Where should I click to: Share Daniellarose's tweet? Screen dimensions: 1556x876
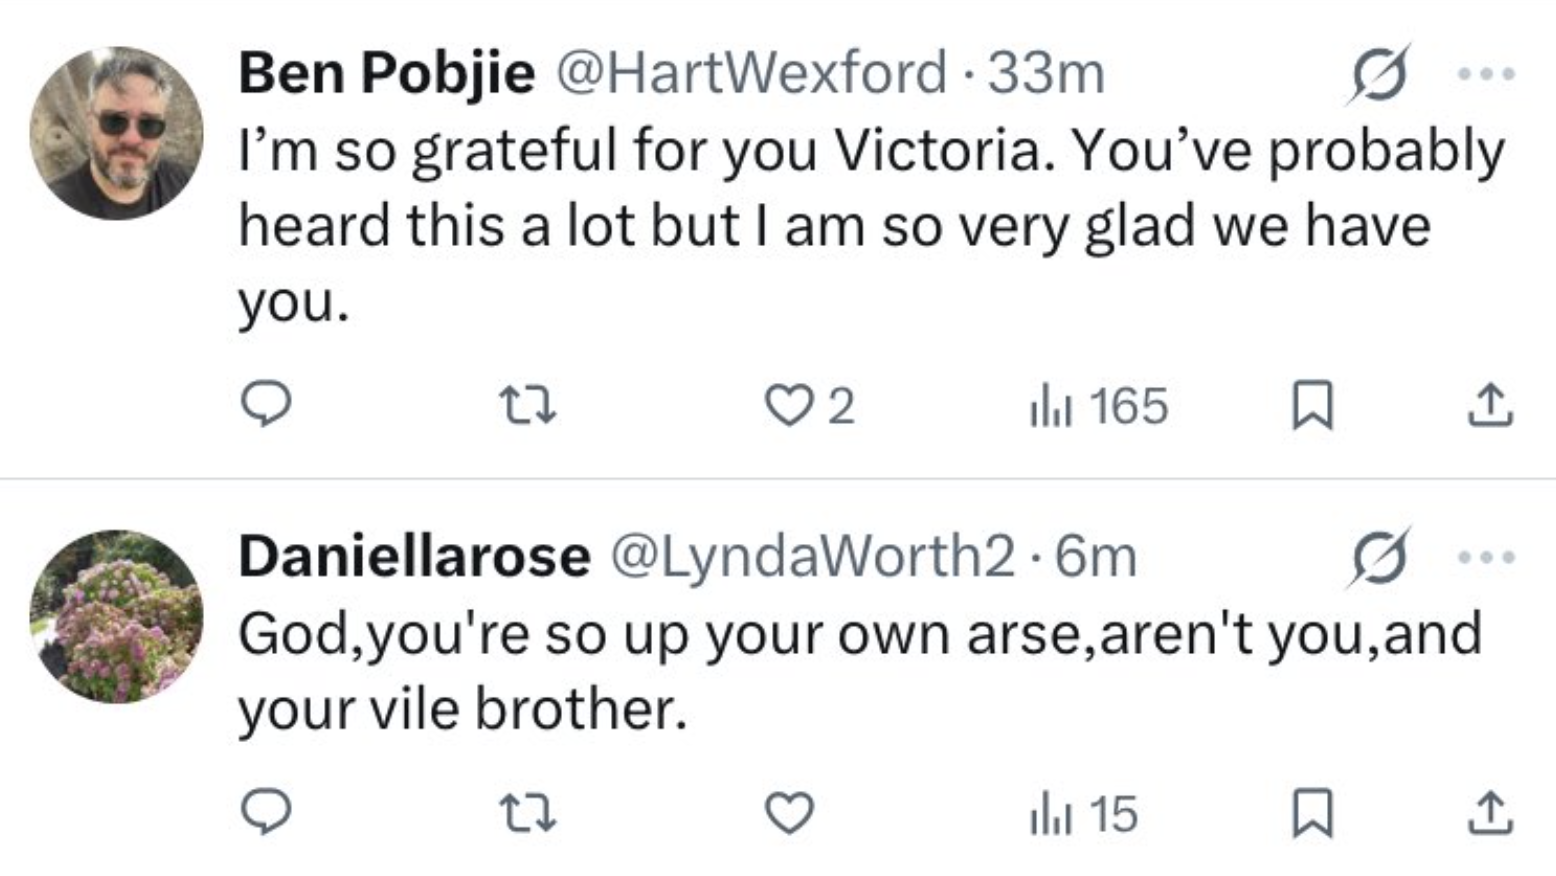pyautogui.click(x=1490, y=814)
